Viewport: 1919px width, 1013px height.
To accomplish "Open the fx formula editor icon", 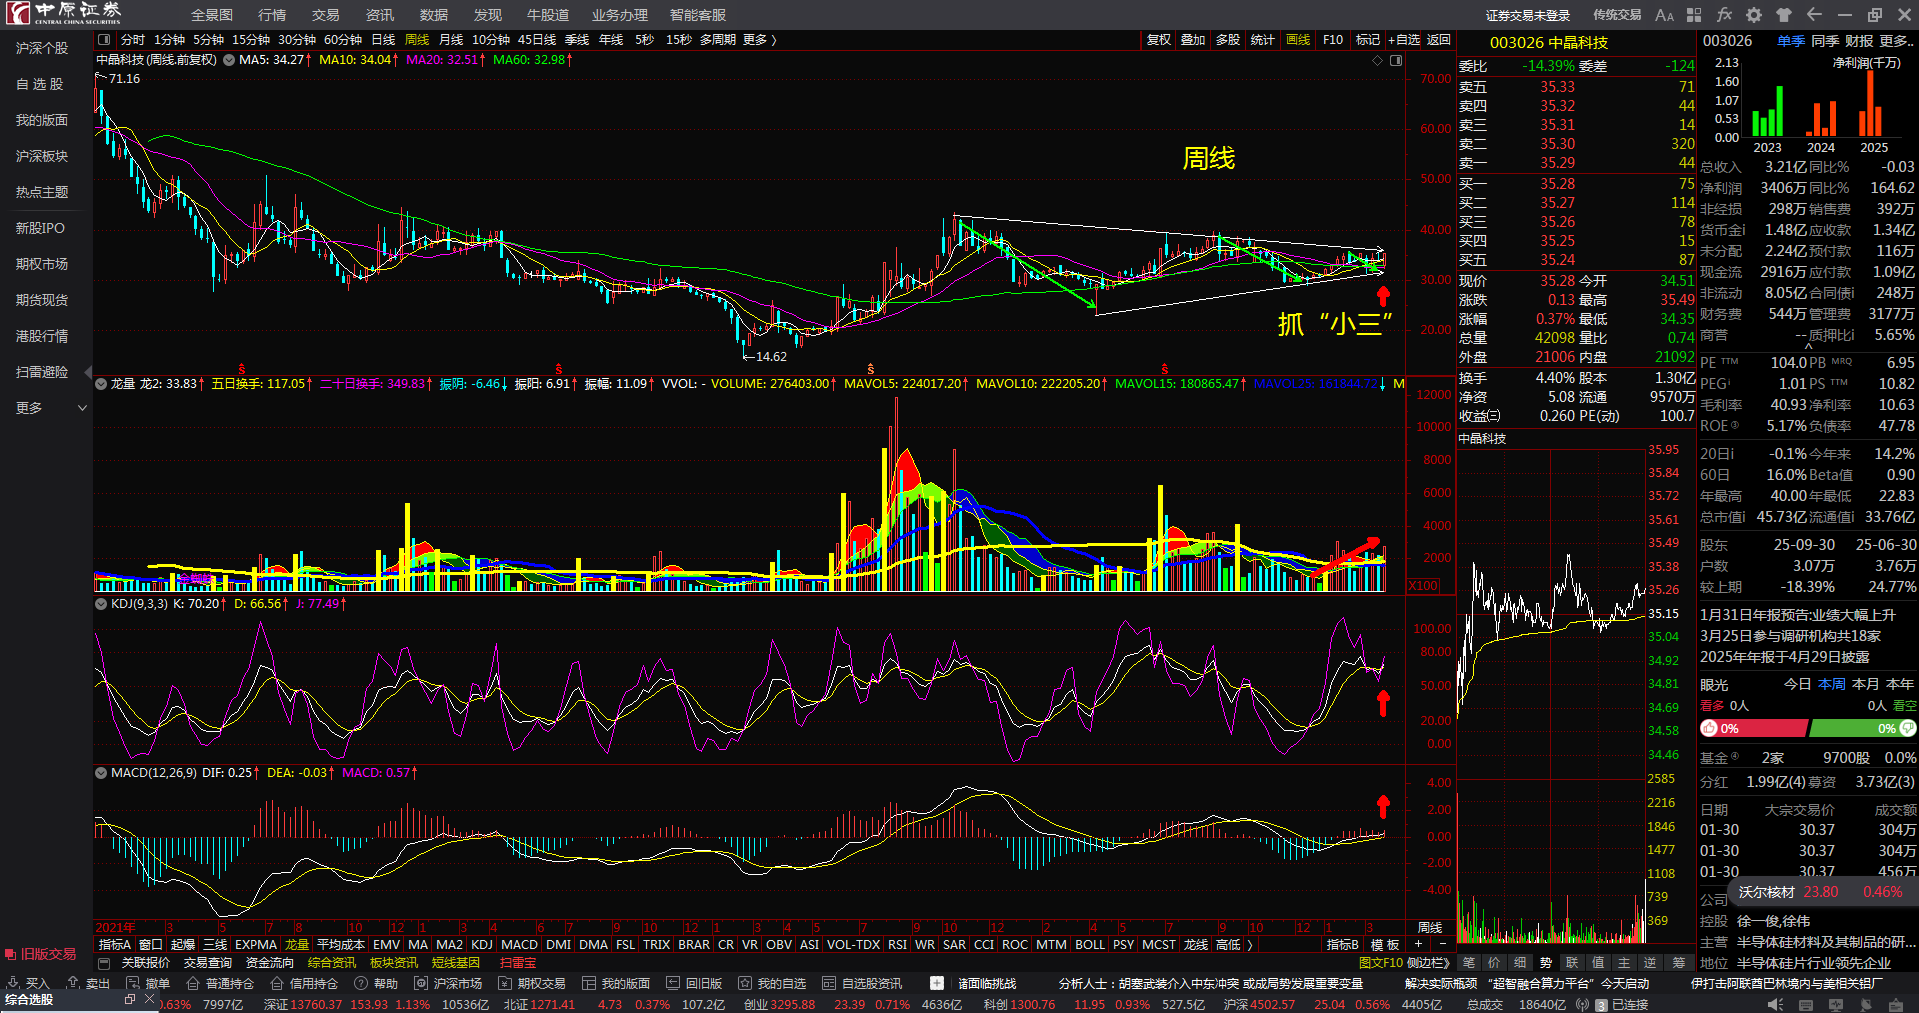I will (1724, 15).
